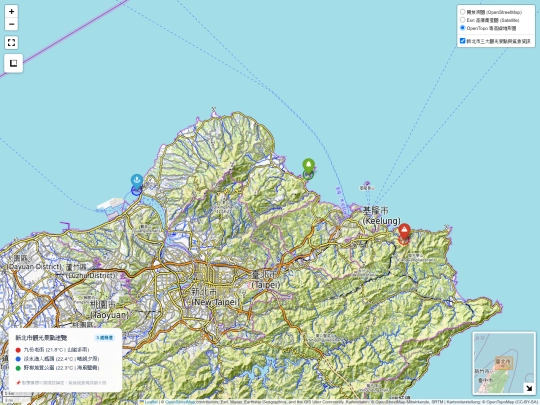Click the blue legend dot
The width and height of the screenshot is (540, 405).
[18, 359]
